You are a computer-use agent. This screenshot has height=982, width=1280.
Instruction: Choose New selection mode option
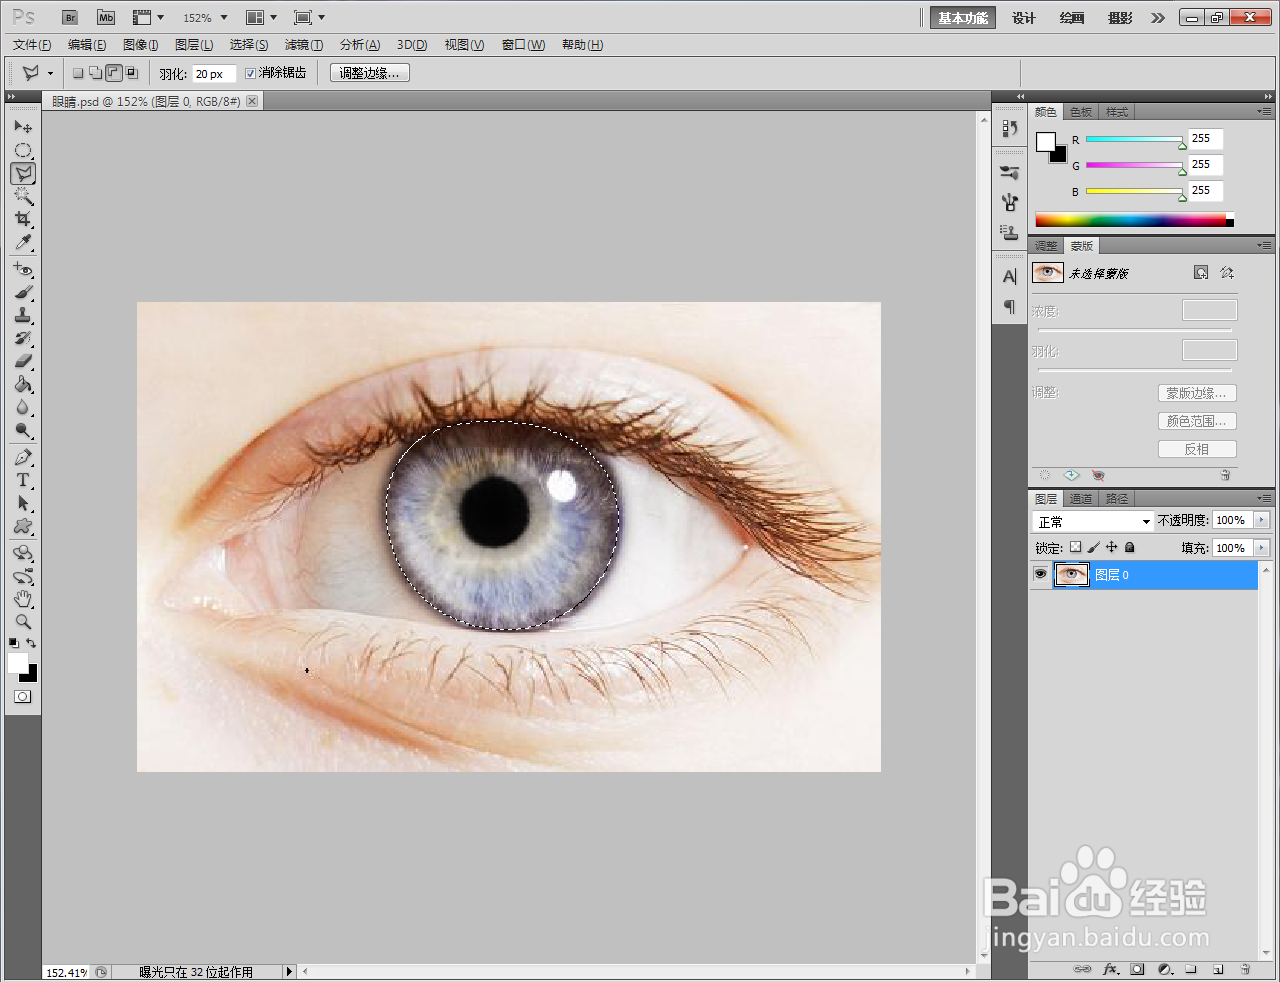point(78,73)
